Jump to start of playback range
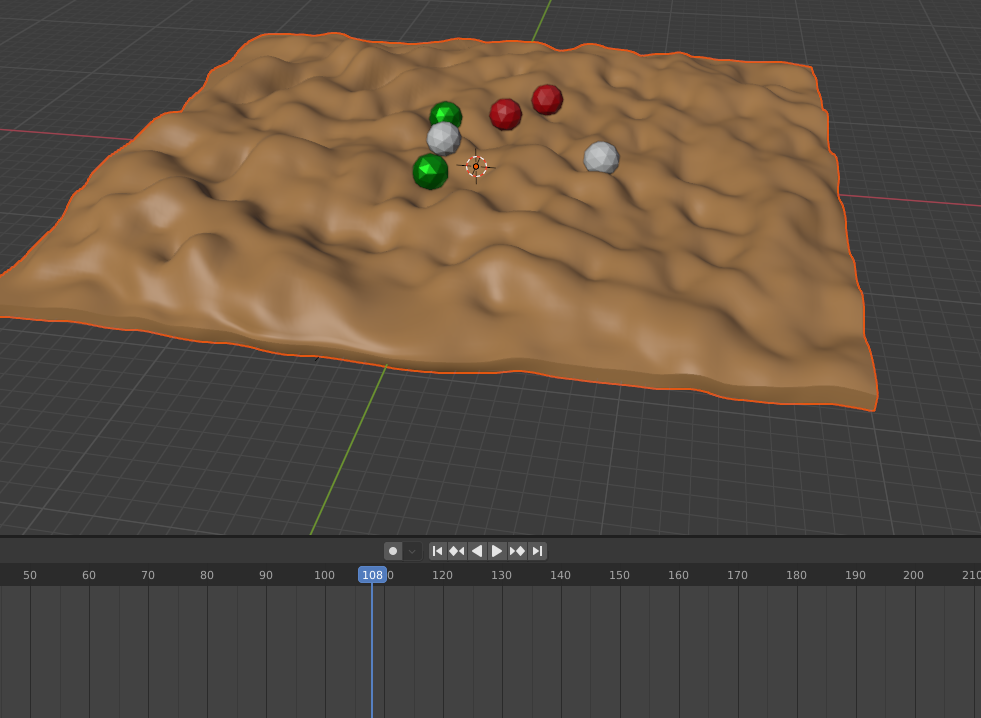The width and height of the screenshot is (981, 718). pyautogui.click(x=437, y=550)
